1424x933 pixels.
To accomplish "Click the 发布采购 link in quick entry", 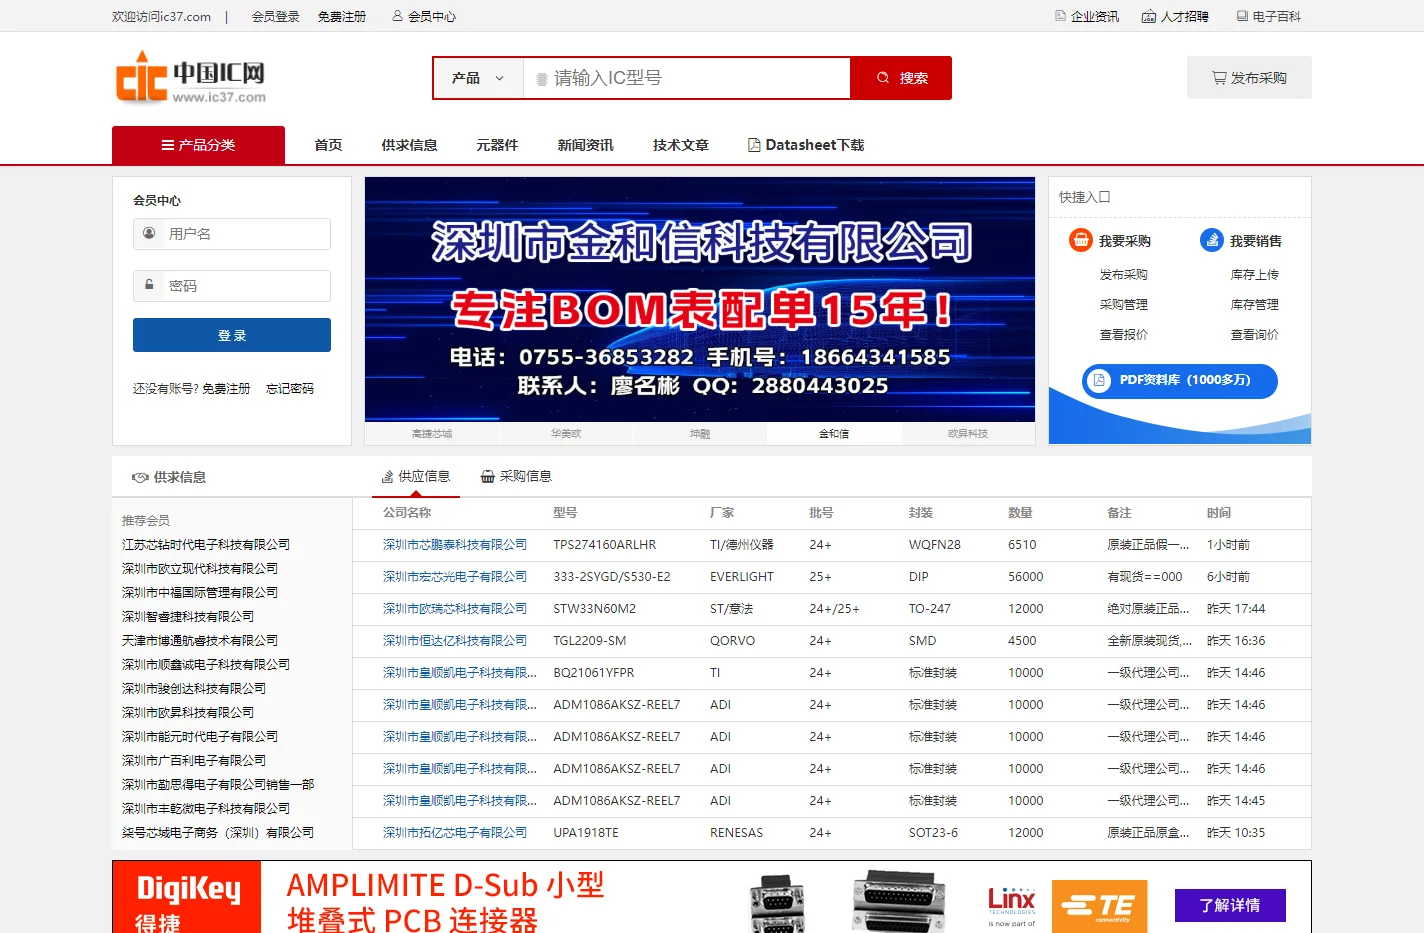I will (1123, 274).
